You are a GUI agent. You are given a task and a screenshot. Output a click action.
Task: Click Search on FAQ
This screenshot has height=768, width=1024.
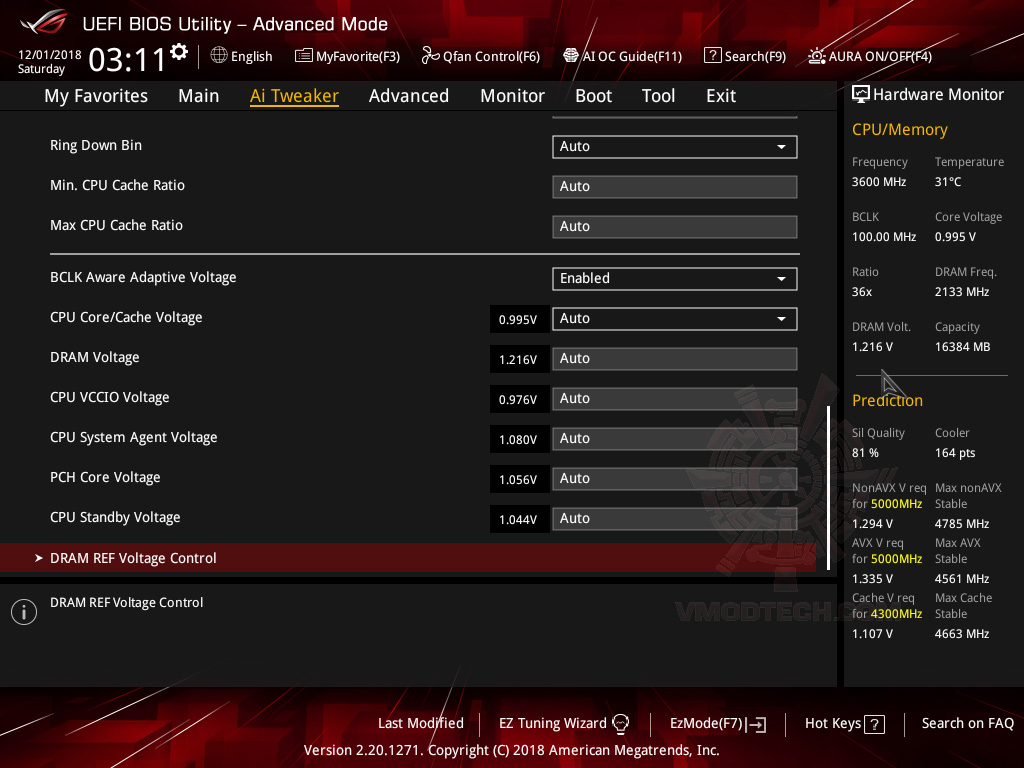[x=967, y=723]
